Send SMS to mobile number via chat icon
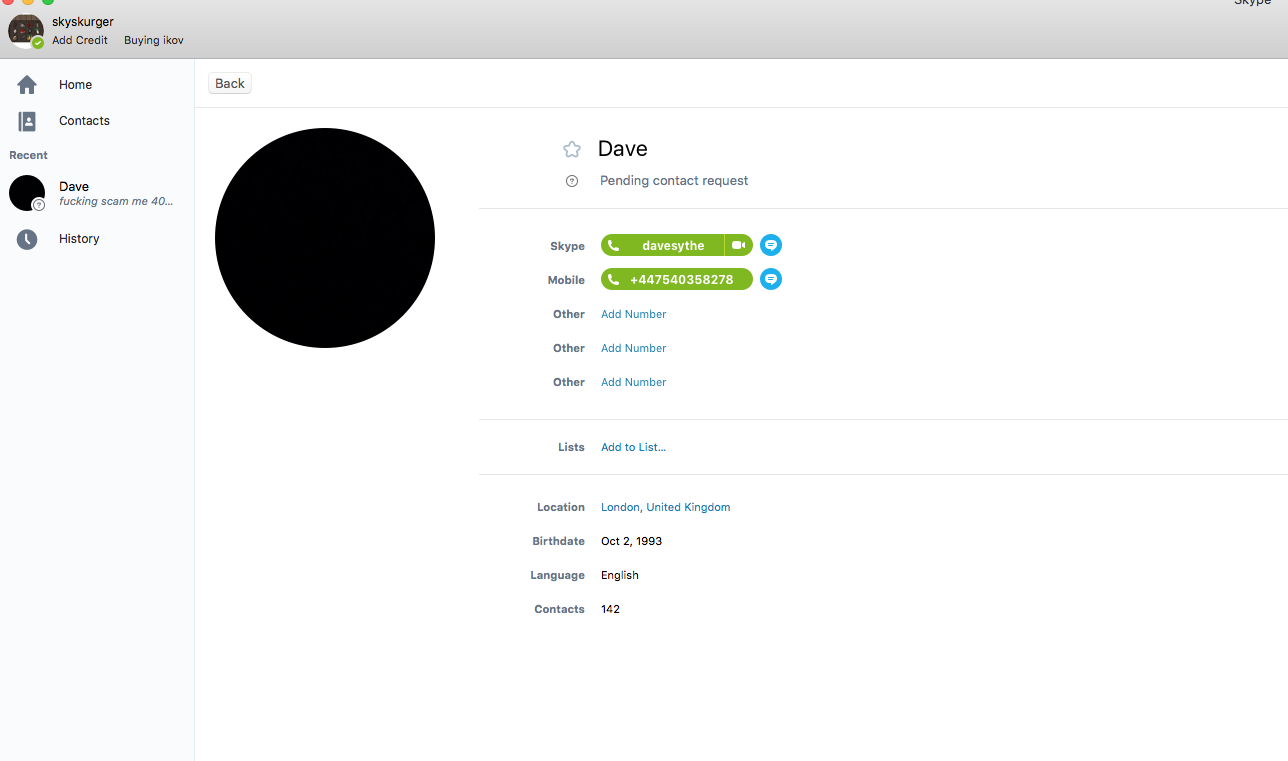 771,279
